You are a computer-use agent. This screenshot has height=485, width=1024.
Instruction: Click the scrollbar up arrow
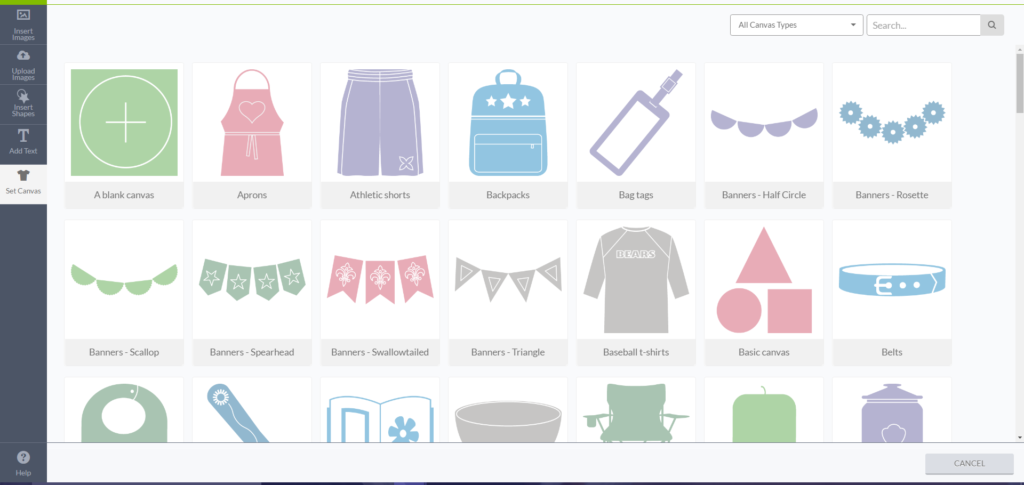tap(1019, 50)
